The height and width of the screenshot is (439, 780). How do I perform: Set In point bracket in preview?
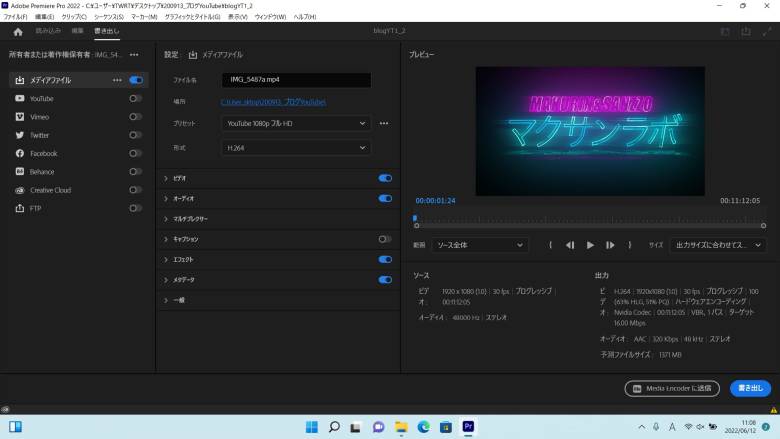(x=550, y=245)
